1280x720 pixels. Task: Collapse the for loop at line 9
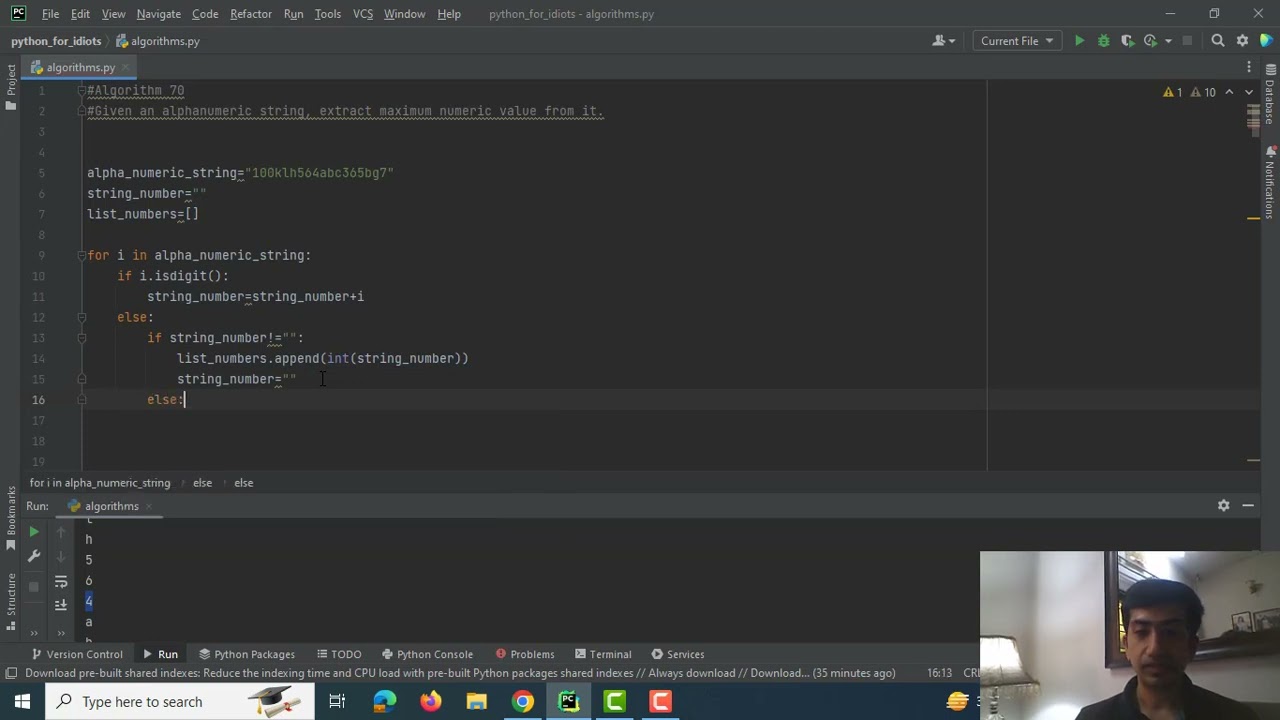(82, 255)
